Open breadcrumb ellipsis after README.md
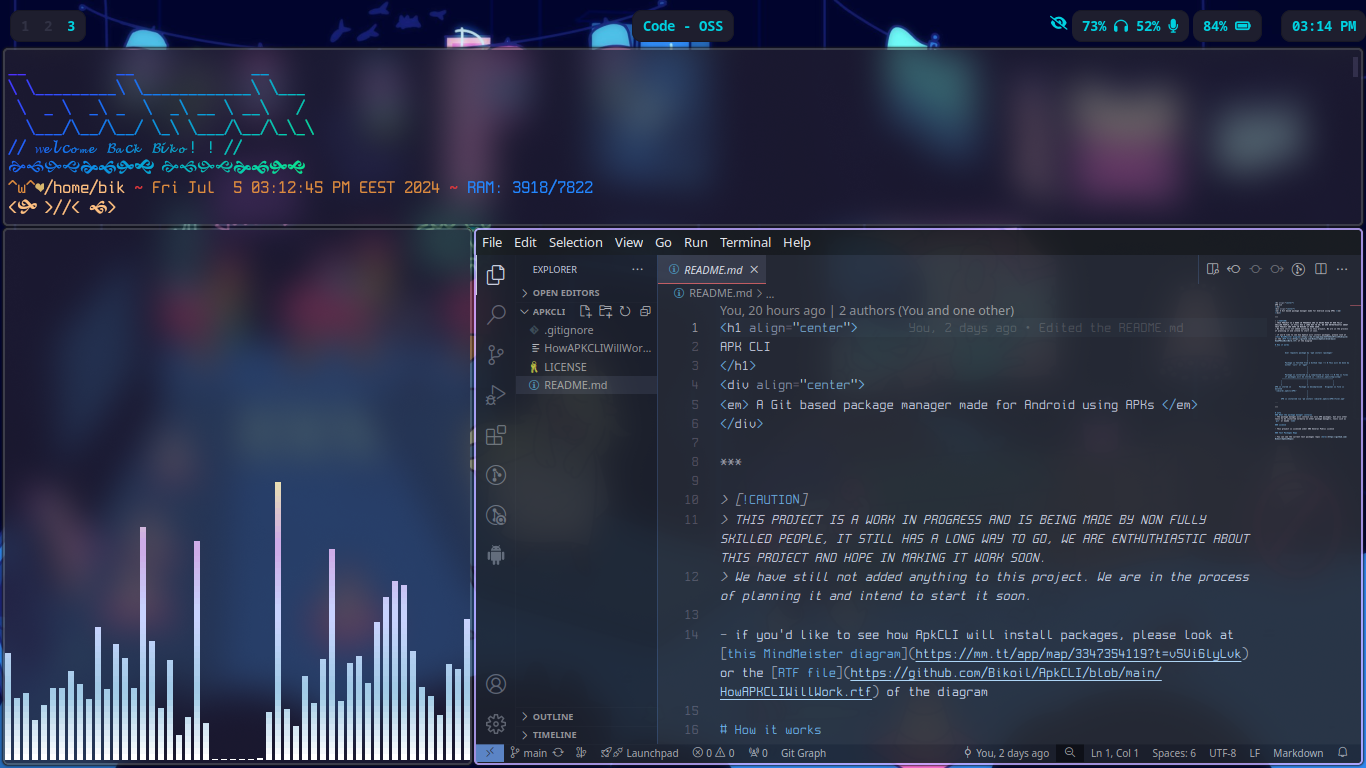This screenshot has width=1366, height=768. [x=770, y=293]
